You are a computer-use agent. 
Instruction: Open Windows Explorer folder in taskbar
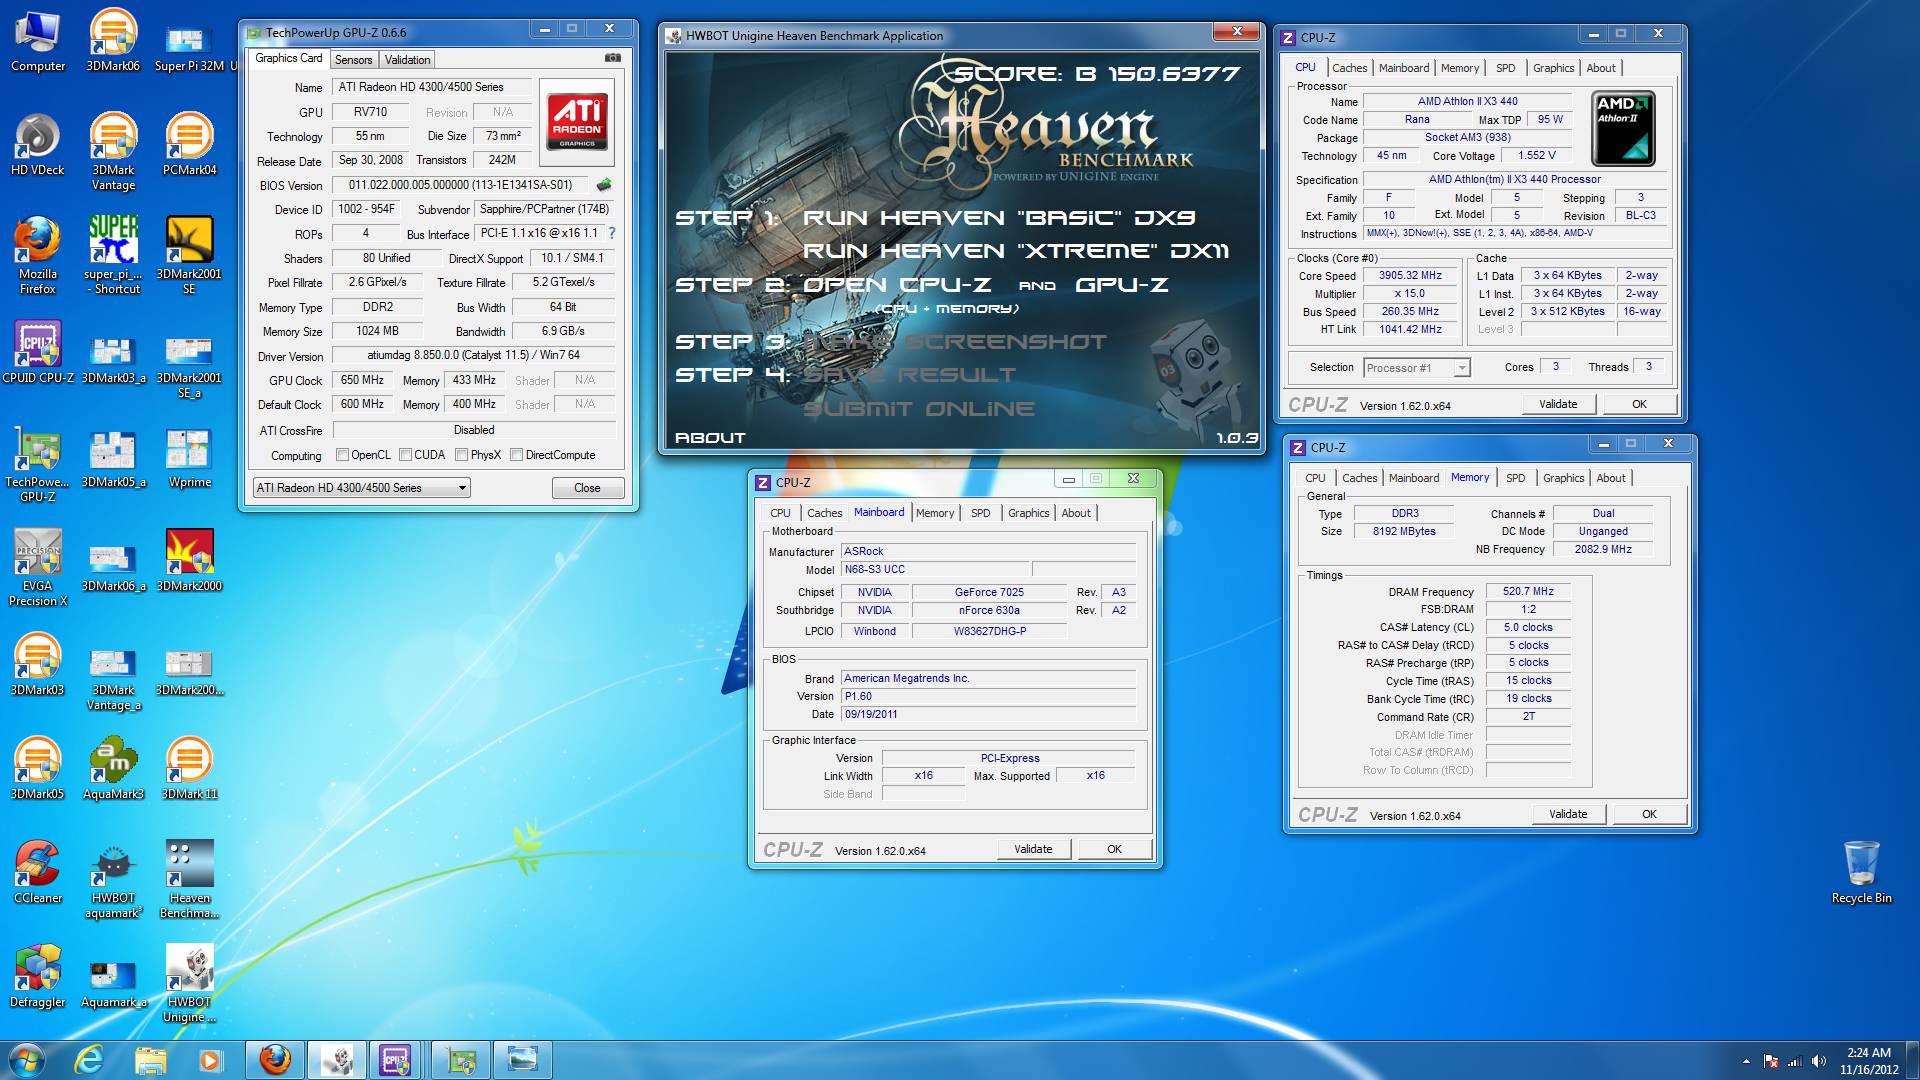coord(150,1060)
